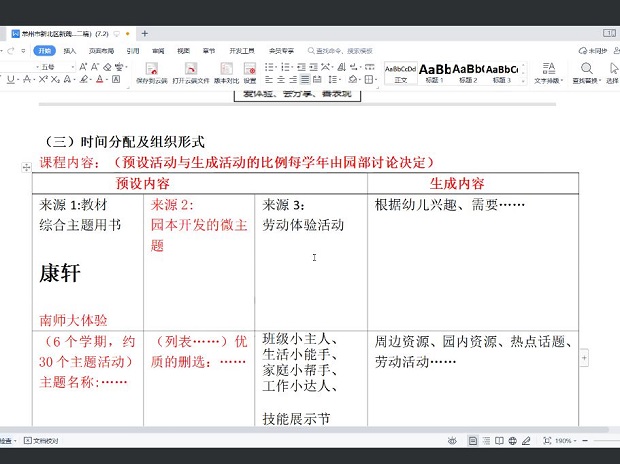Switch to page layout view in status bar
Screen dimensions: 620x464
click(x=473, y=441)
